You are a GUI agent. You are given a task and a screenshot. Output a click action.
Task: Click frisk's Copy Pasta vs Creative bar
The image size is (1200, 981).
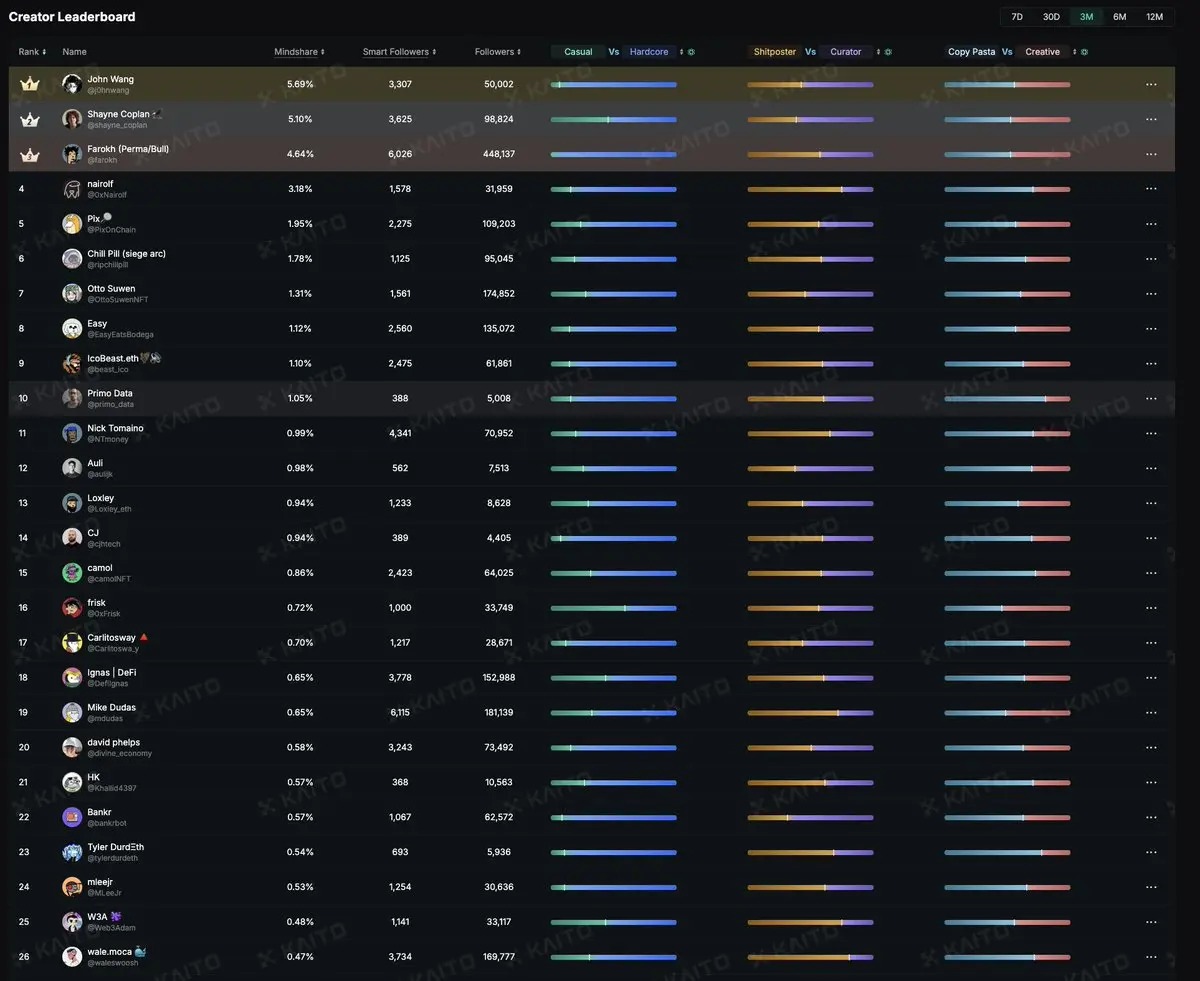point(1007,608)
